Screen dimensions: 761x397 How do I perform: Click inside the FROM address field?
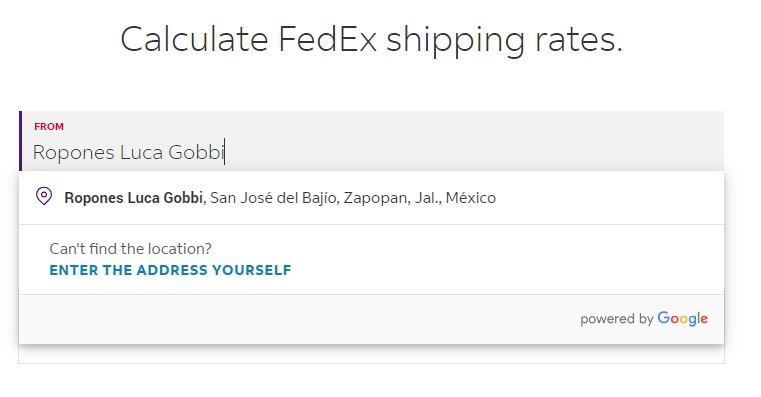(371, 141)
